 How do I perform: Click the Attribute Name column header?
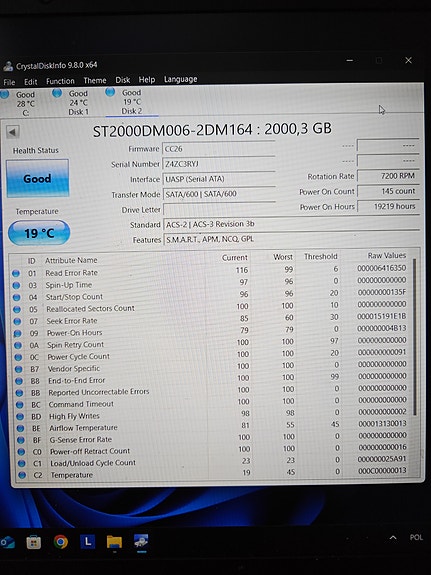[71, 260]
